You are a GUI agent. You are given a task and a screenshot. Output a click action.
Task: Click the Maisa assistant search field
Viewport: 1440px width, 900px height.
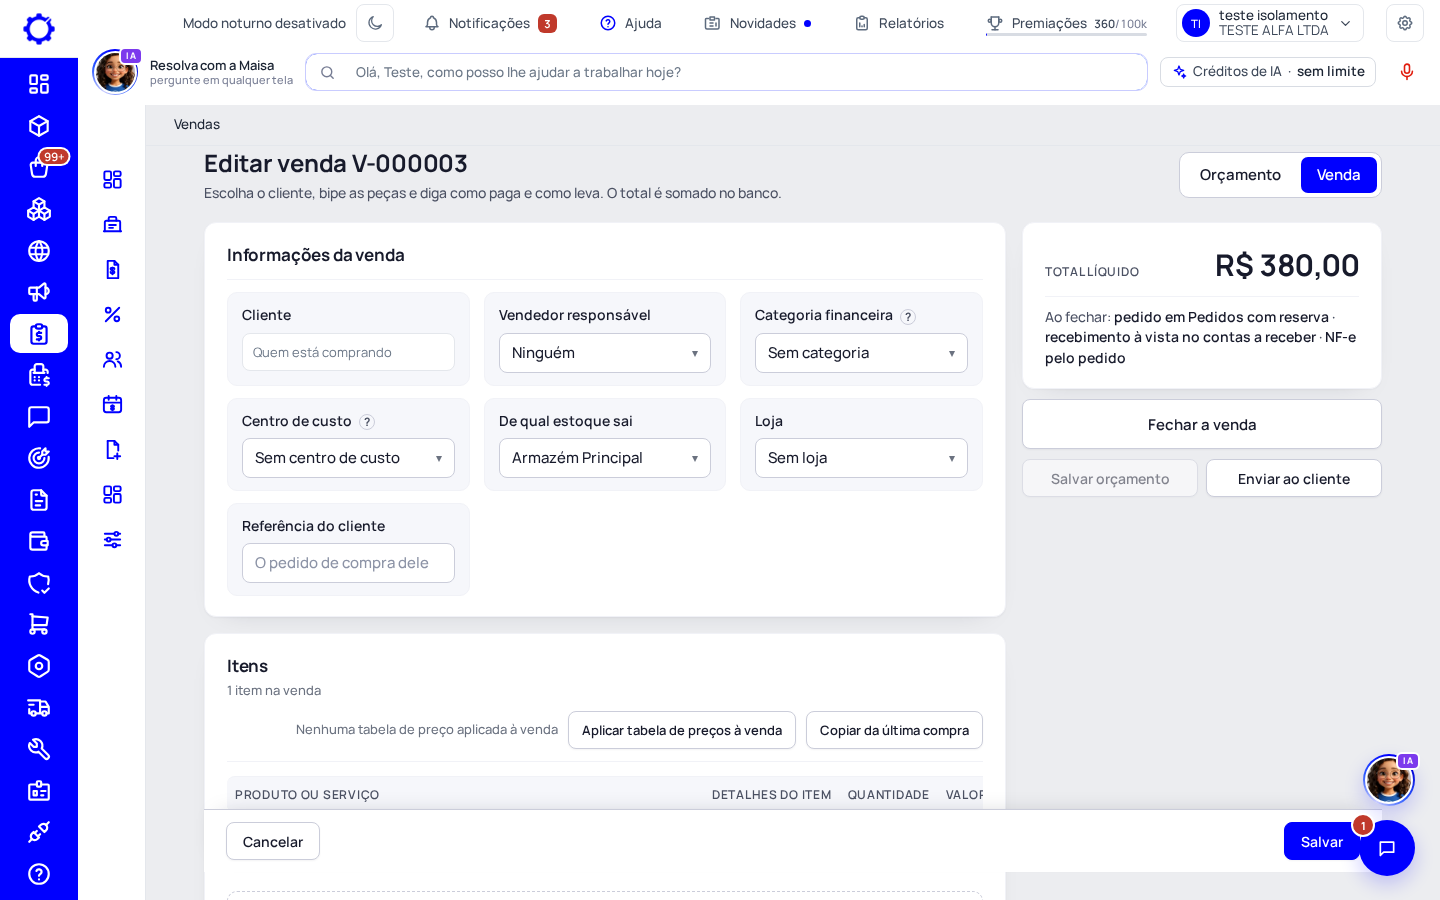point(726,72)
